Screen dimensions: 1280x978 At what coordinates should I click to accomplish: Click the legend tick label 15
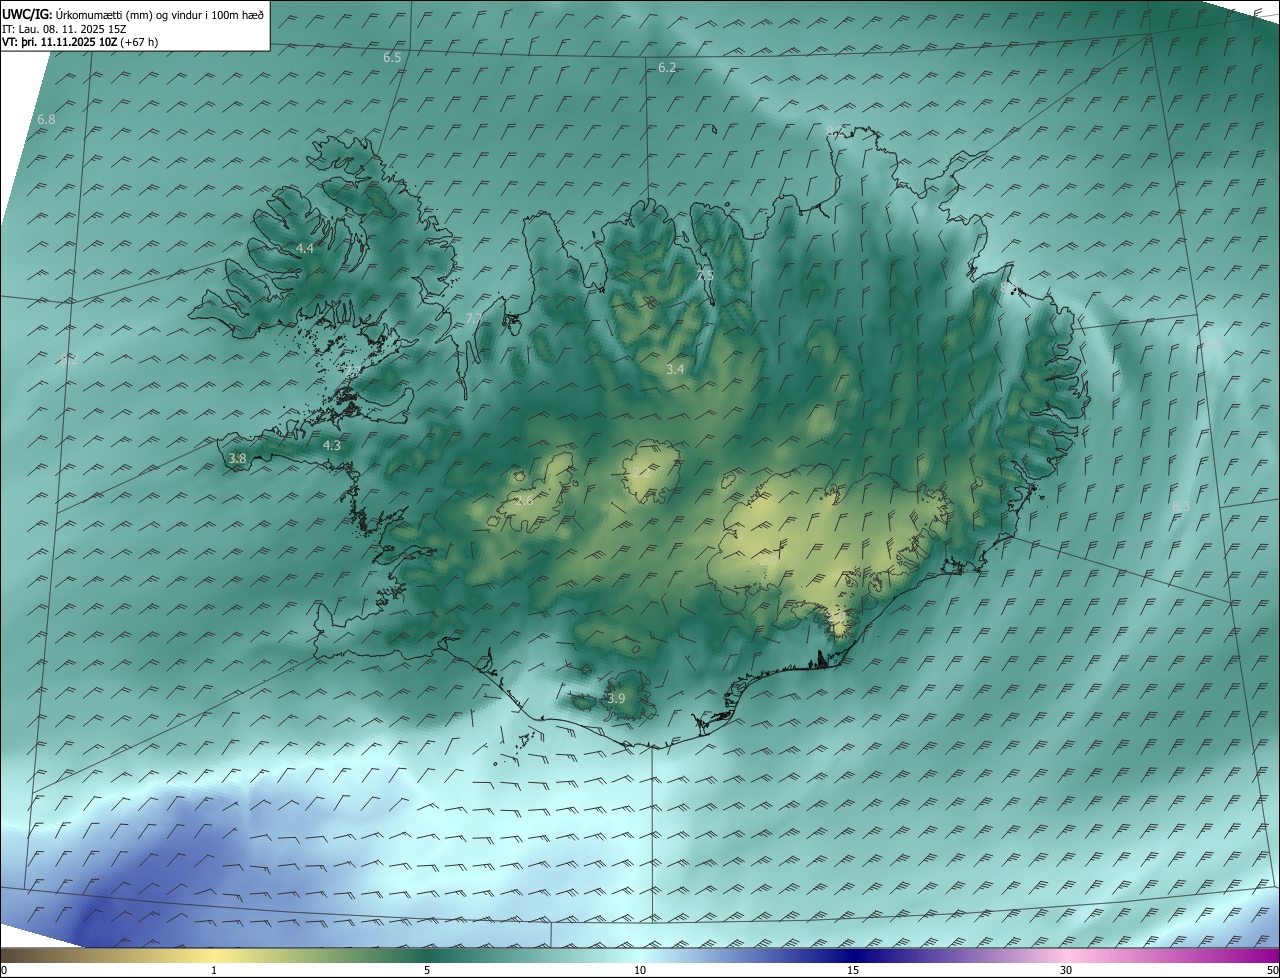(853, 970)
